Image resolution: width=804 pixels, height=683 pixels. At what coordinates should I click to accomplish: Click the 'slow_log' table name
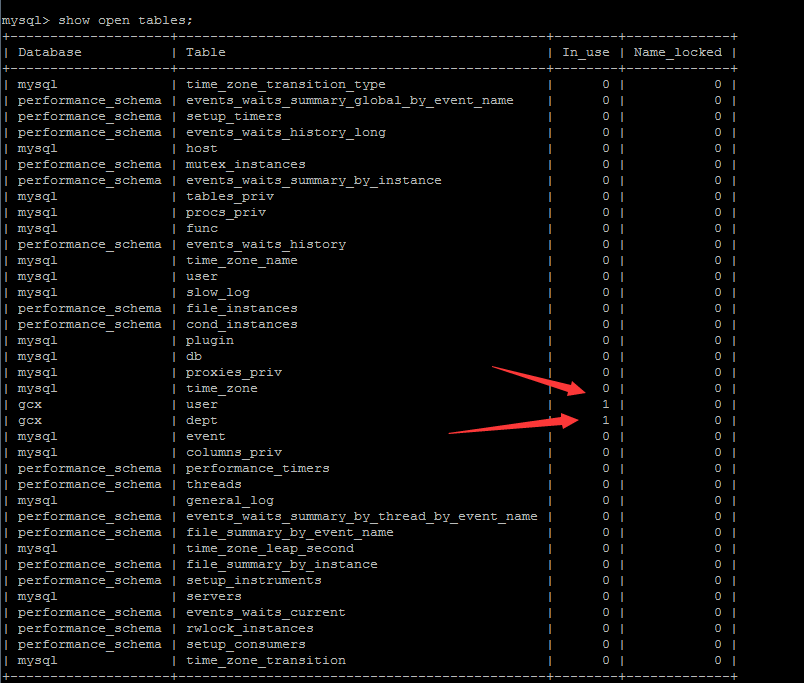218,292
